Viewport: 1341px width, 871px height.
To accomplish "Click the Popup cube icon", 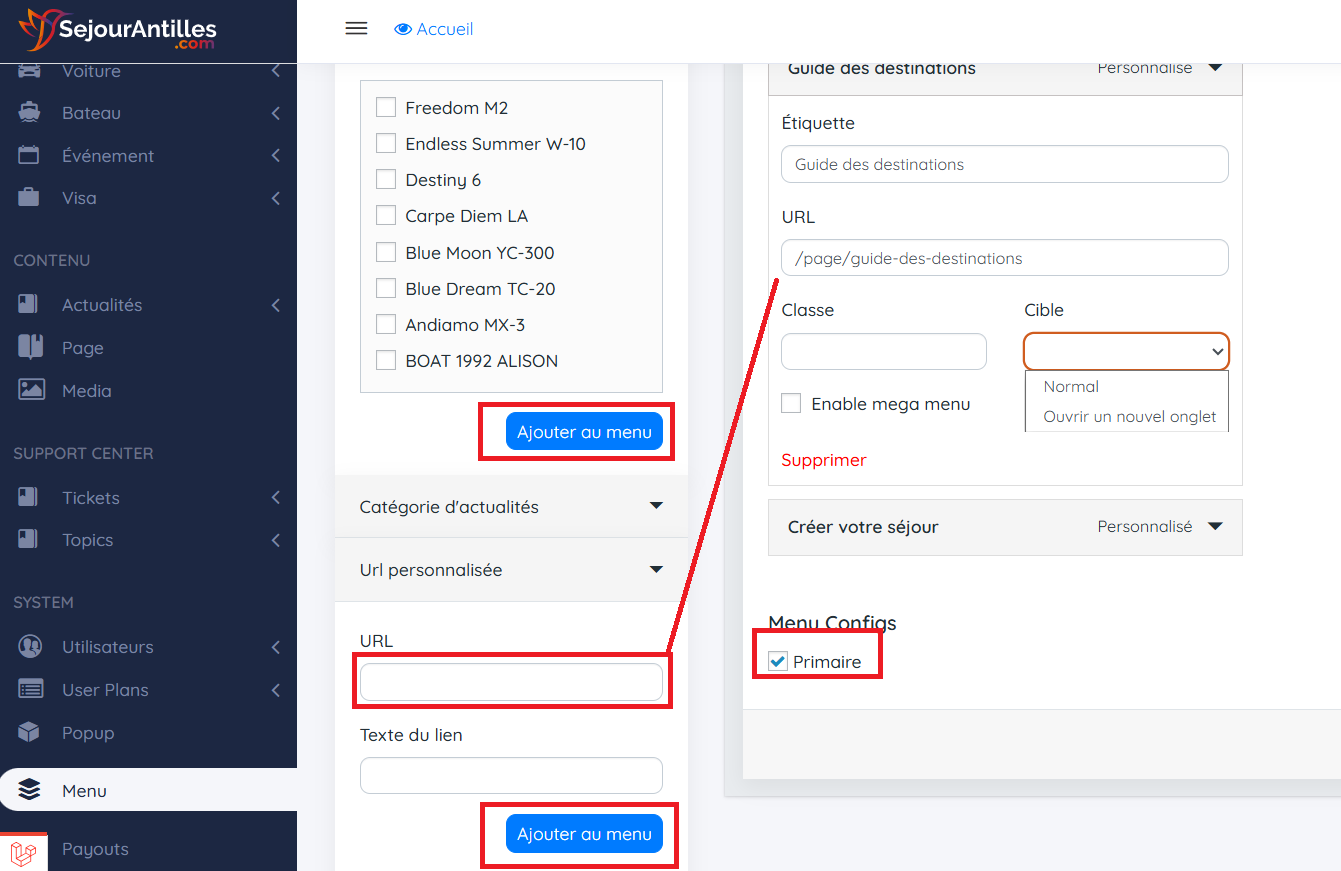I will 29,733.
